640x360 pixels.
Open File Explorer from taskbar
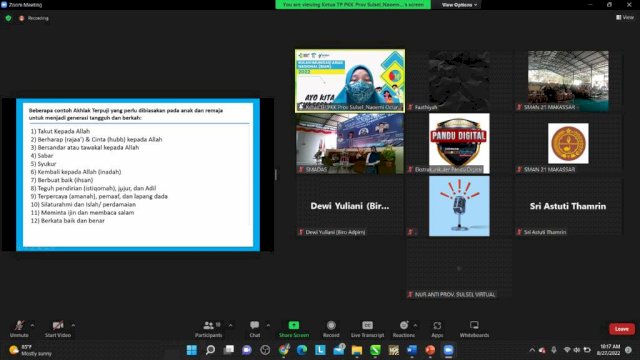click(357, 350)
